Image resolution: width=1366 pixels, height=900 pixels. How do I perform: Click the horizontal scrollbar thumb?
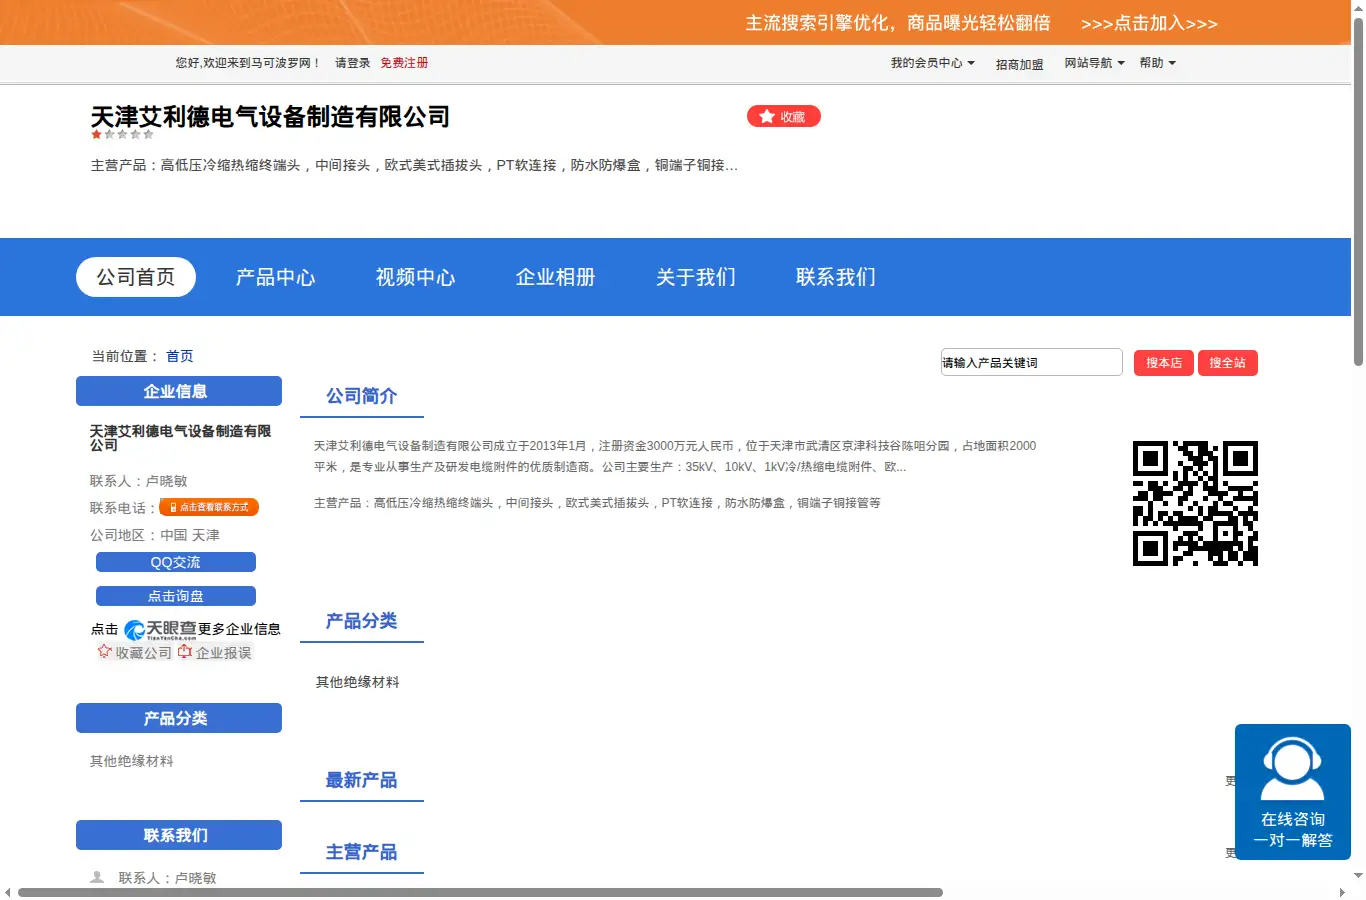[480, 892]
